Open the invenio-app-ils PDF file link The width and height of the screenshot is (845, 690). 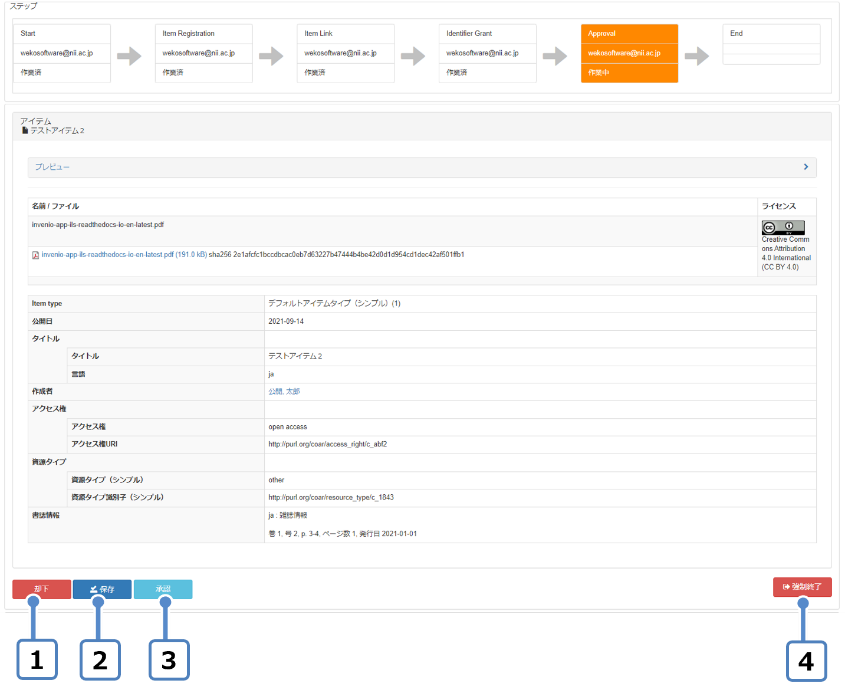[x=119, y=255]
